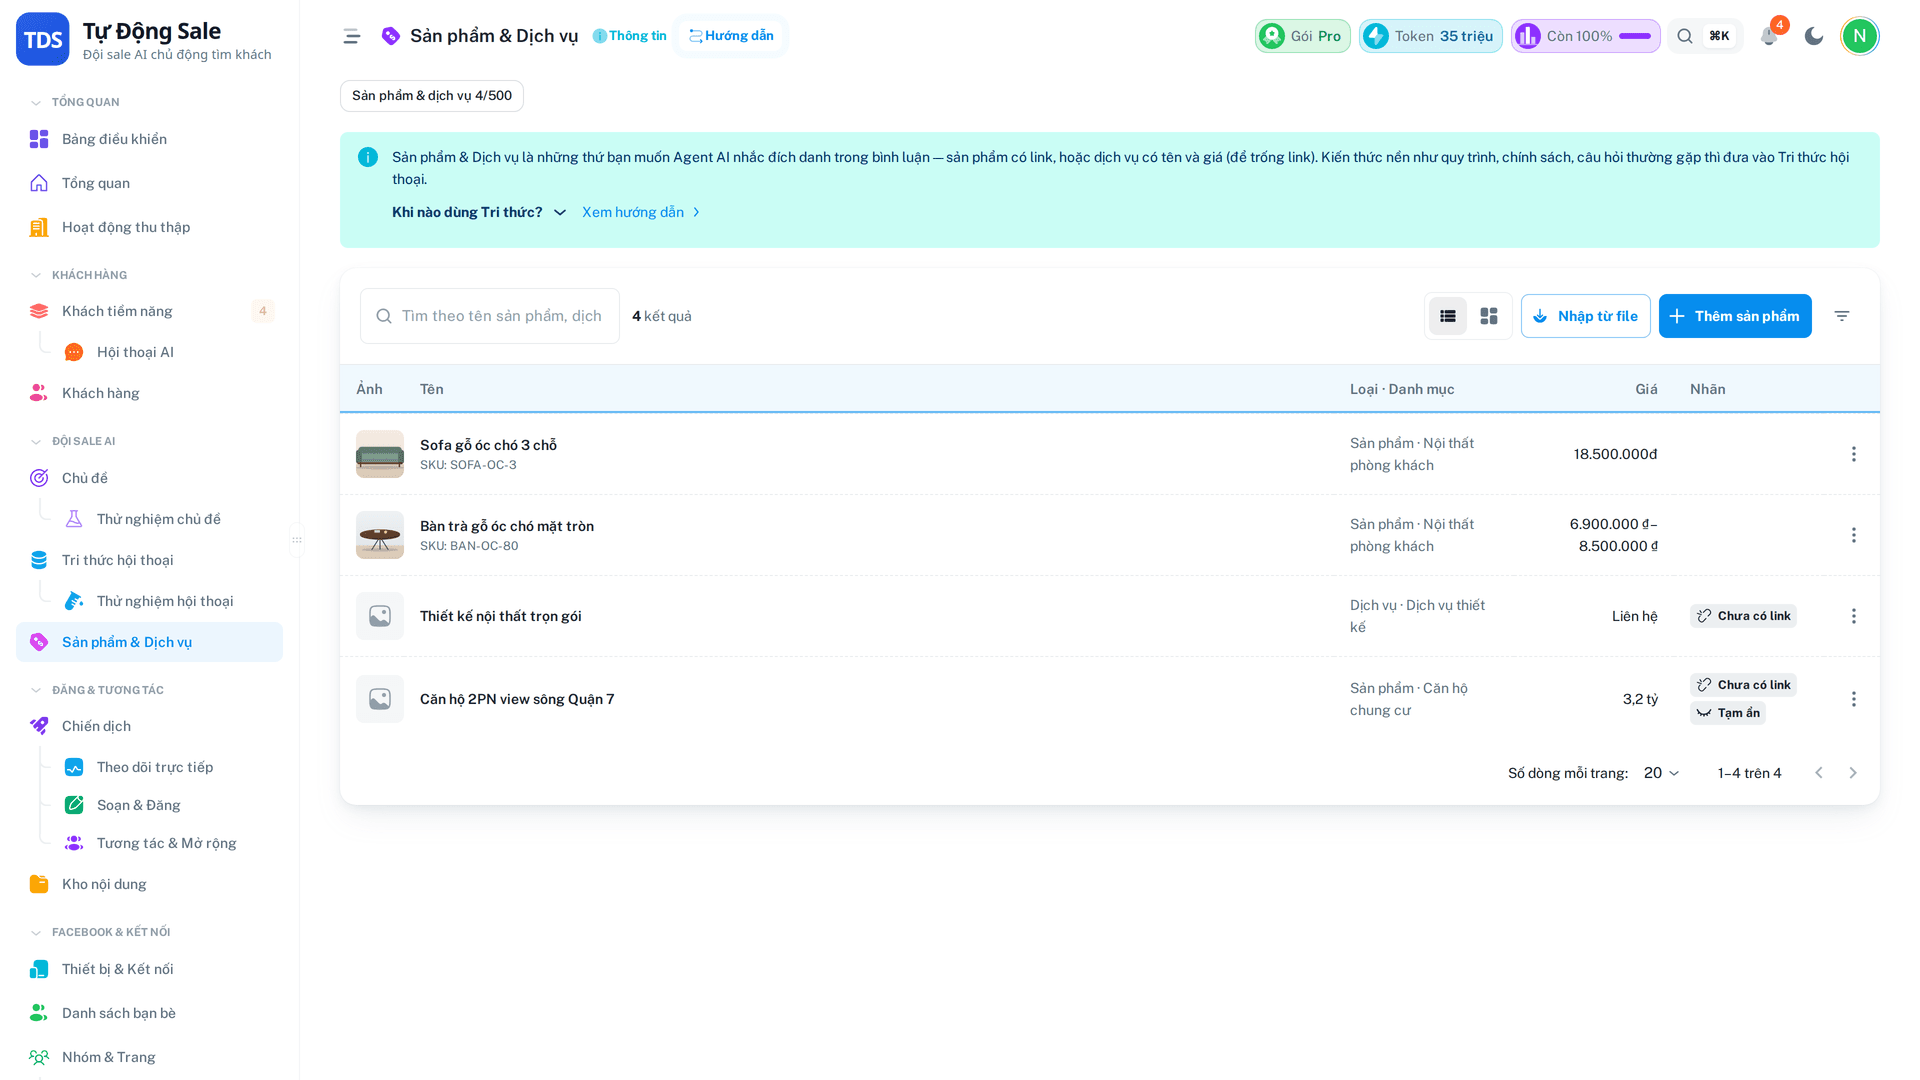Open row menu for Thiết kế nội thất trọn gói

pyautogui.click(x=1854, y=616)
